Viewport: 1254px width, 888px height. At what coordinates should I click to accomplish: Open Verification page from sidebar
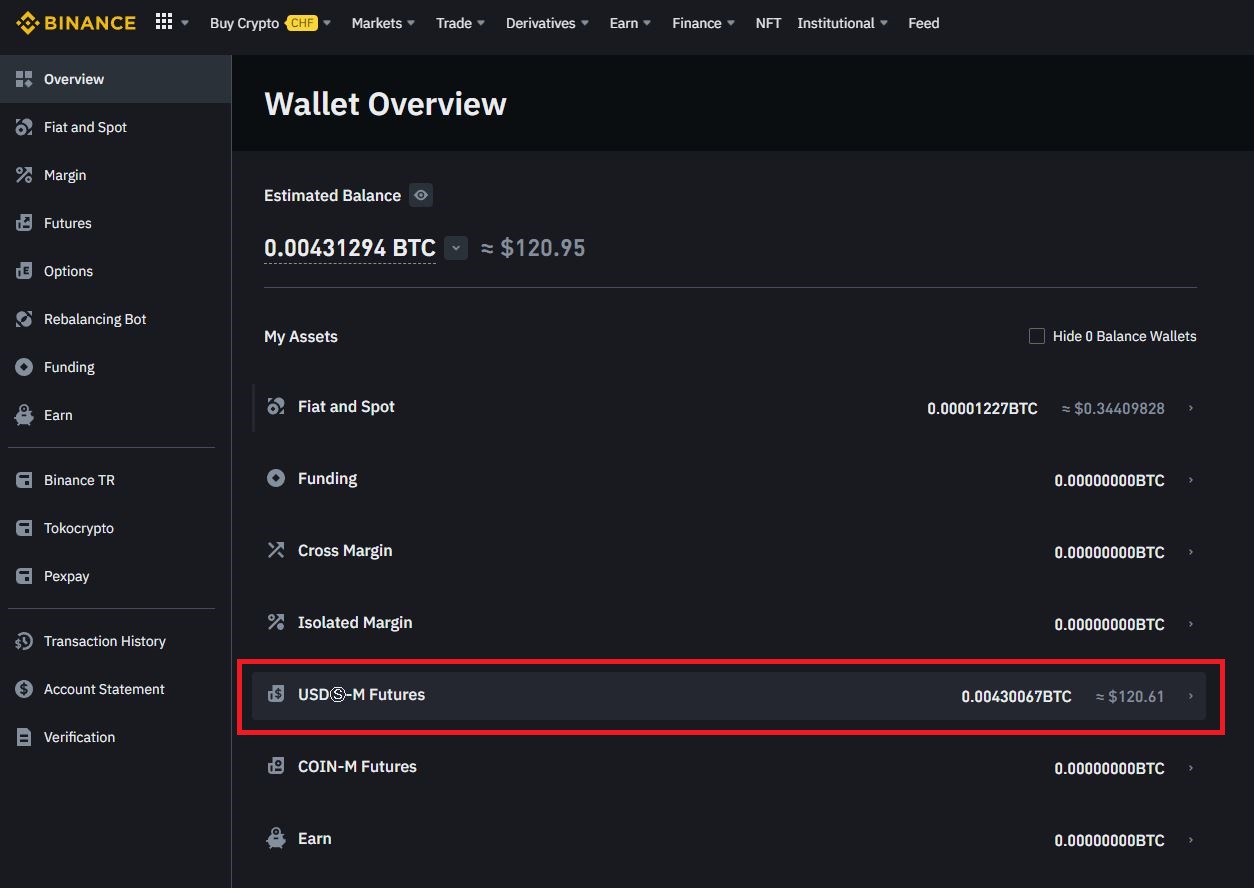(x=79, y=737)
